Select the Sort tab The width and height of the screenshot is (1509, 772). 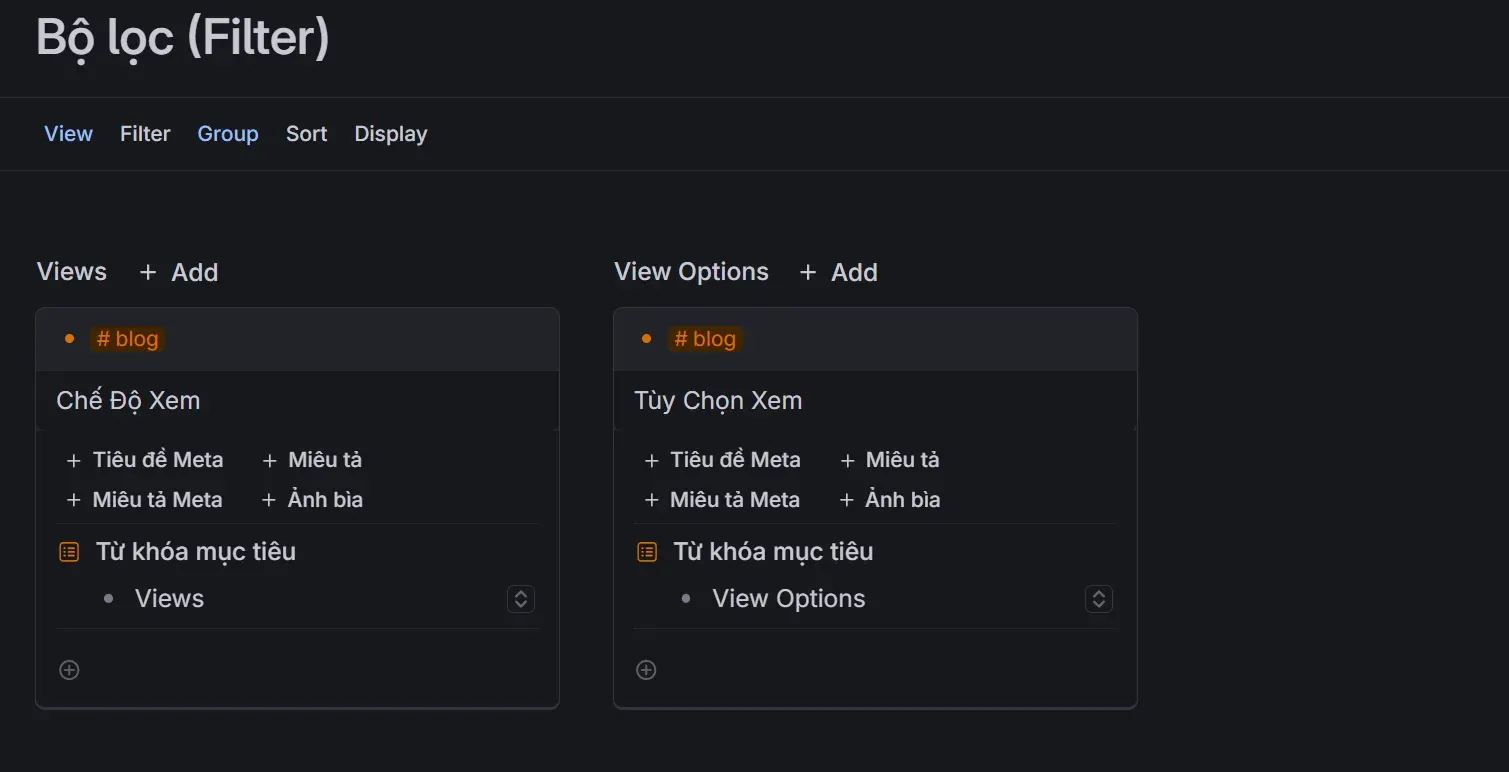pos(306,134)
